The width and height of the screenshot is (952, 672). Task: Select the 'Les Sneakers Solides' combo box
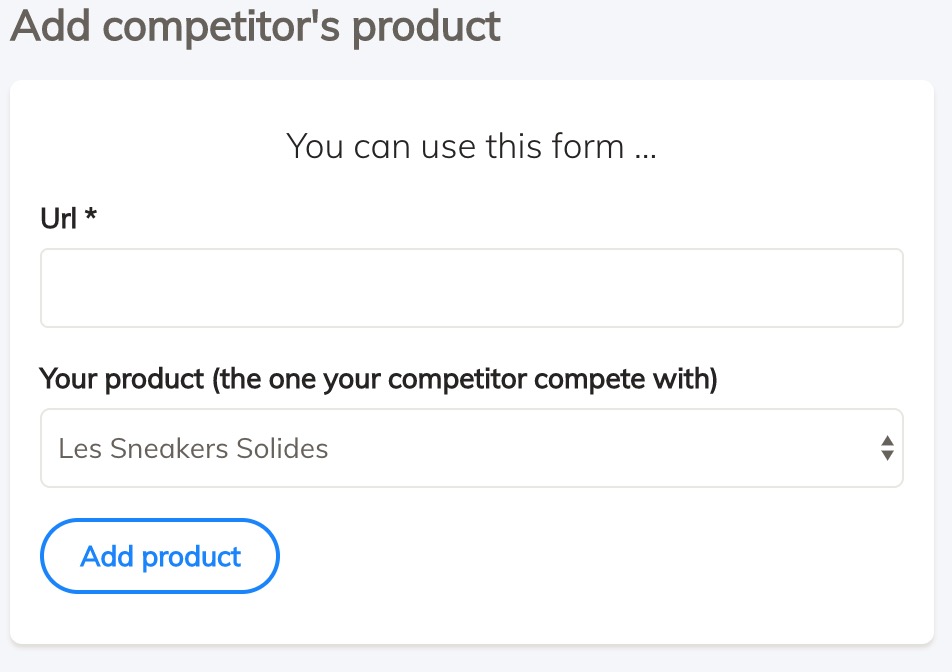click(471, 448)
